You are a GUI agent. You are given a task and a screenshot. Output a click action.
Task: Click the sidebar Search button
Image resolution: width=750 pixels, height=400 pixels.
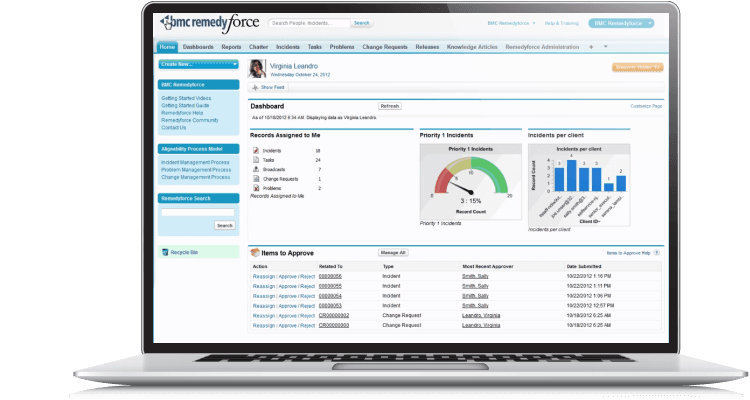(224, 225)
